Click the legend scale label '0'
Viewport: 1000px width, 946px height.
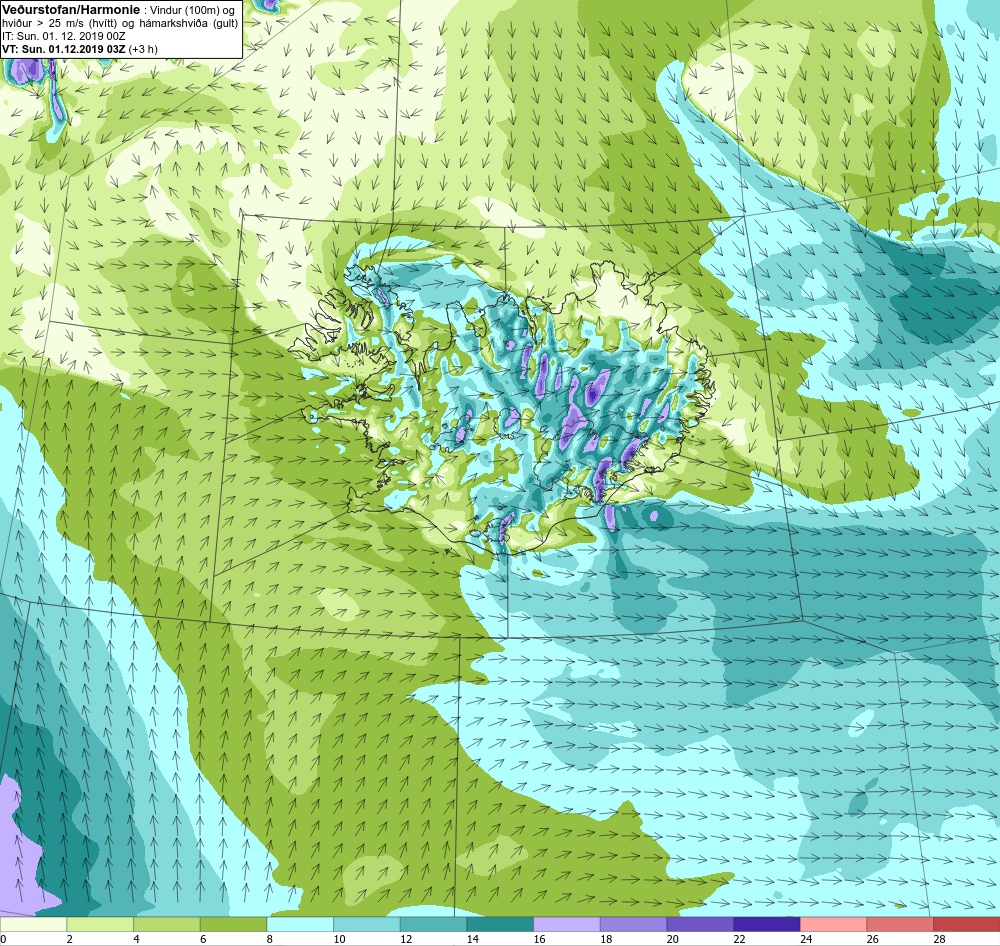pos(3,939)
